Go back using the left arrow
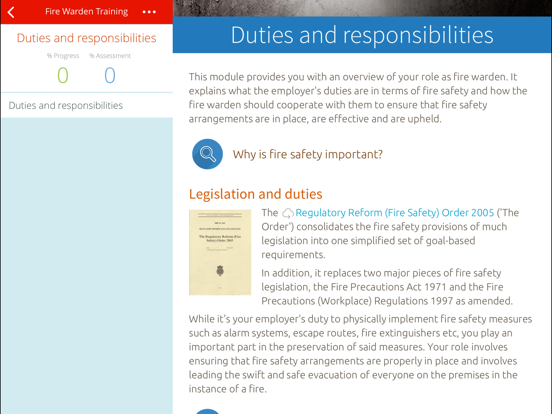 pos(11,12)
